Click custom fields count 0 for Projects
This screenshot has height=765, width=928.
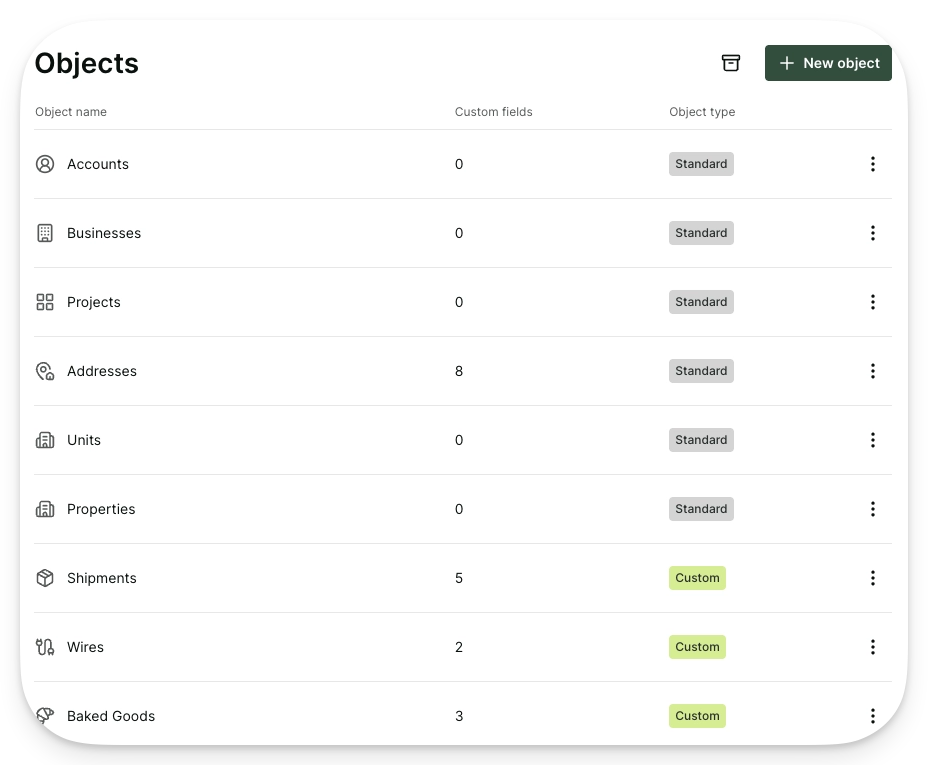pyautogui.click(x=459, y=302)
